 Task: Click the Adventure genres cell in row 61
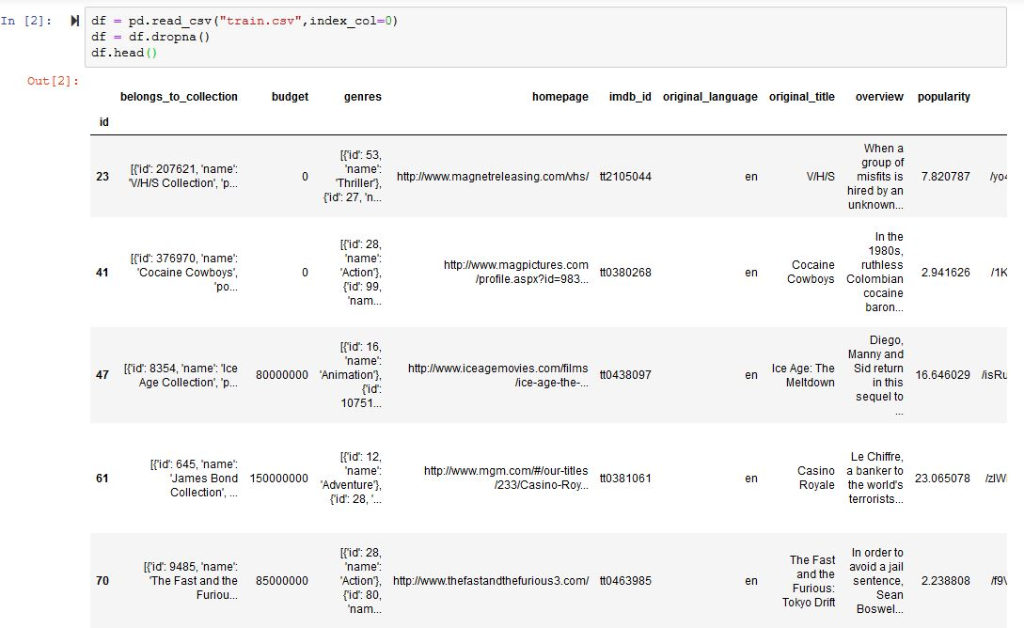pos(351,478)
